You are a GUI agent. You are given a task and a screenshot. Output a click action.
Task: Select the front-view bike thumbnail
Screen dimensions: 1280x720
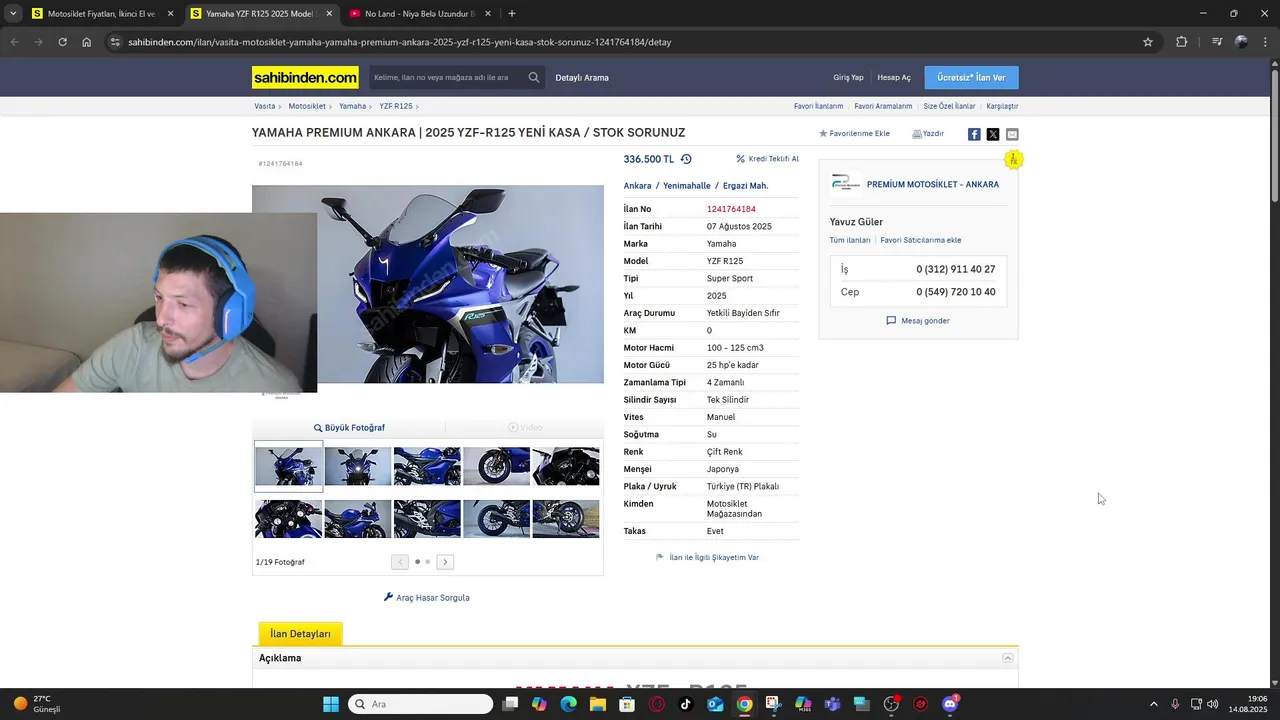coord(358,466)
